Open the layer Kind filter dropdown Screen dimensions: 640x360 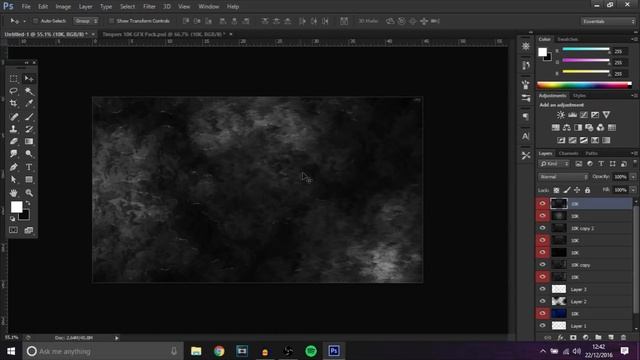click(x=554, y=164)
